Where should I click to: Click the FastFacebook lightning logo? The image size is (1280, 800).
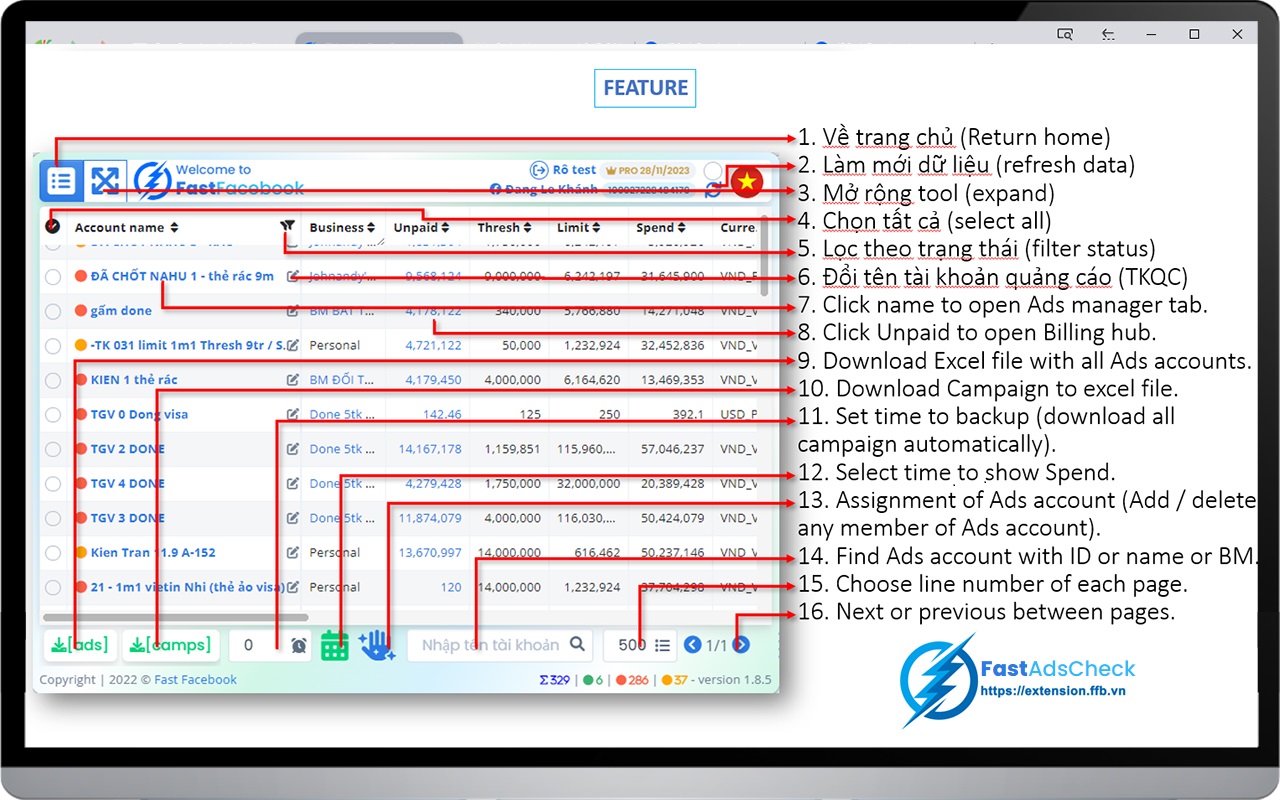pos(153,180)
